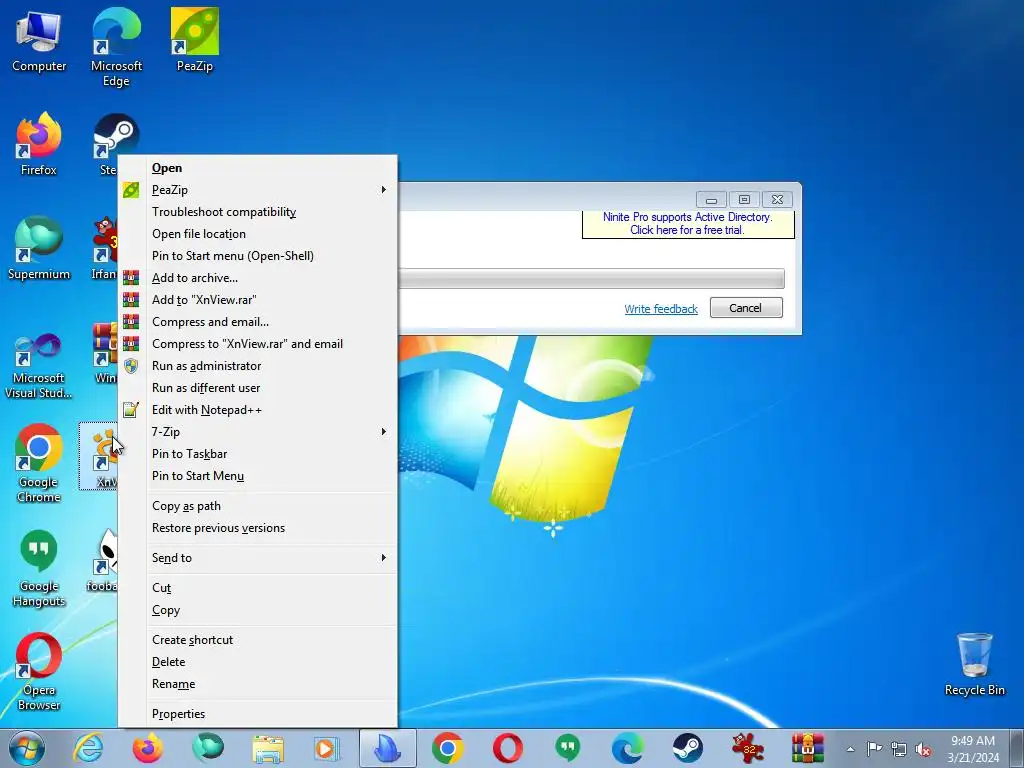Select the Google Hangouts desktop shortcut

pyautogui.click(x=39, y=568)
